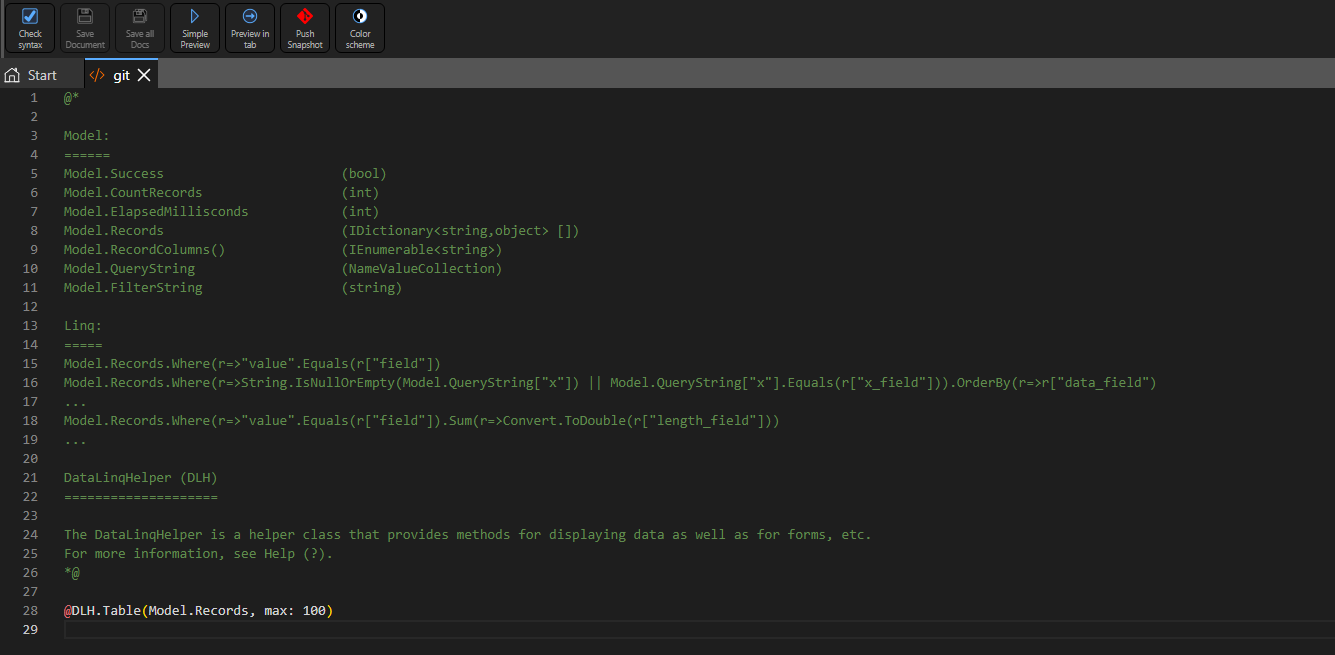Viewport: 1335px width, 655px height.
Task: Click the line starting "The DataLinqHelper is a helper"
Action: 468,534
